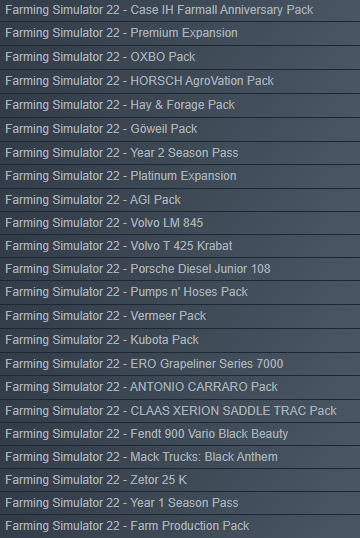This screenshot has height=538, width=360.
Task: Click Mack Trucks: Black Anthem entry
Action: pyautogui.click(x=180, y=457)
